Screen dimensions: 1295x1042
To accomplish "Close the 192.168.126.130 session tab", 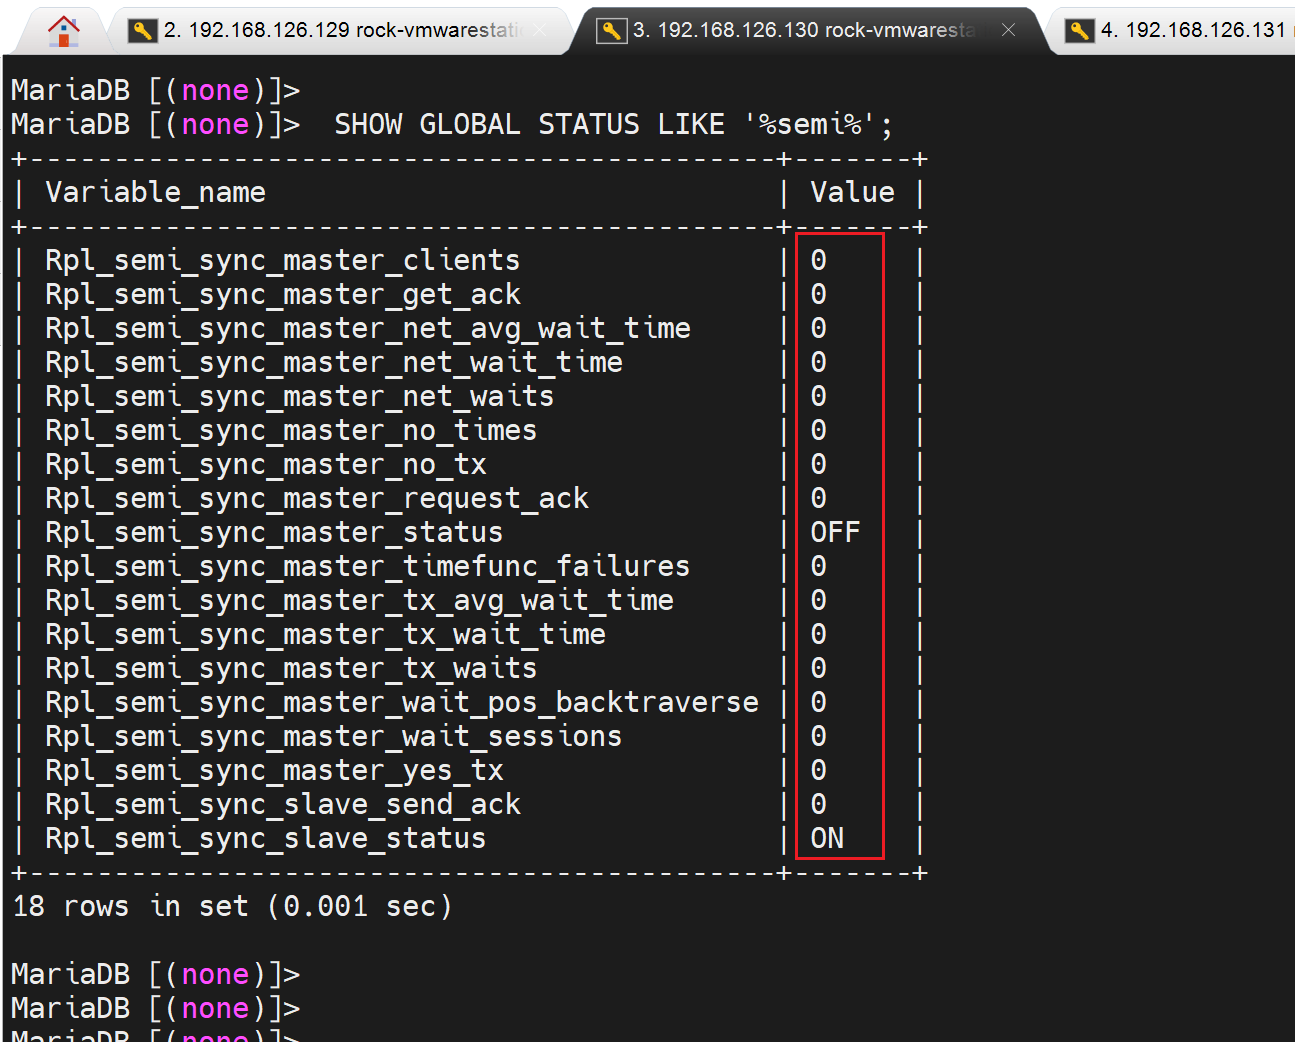I will (x=1008, y=30).
